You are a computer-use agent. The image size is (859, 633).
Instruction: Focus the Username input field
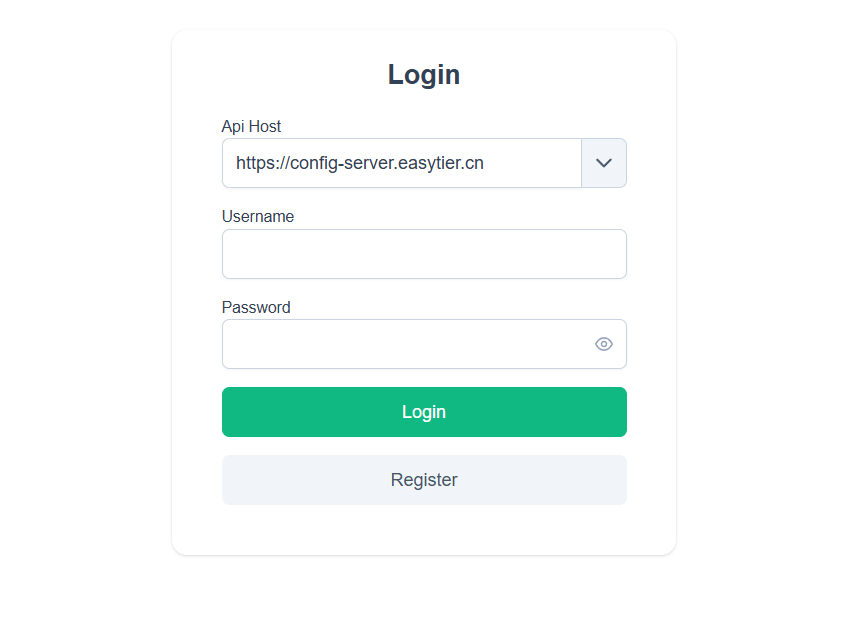[x=424, y=254]
